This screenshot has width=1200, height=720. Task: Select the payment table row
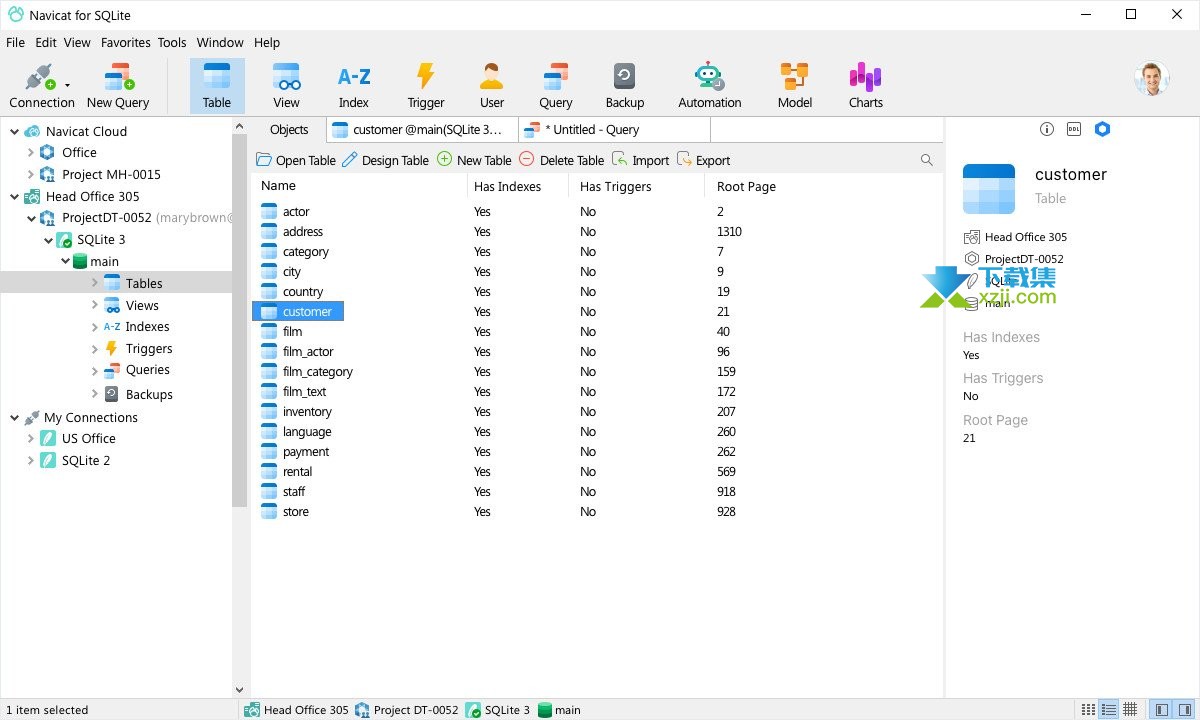597,452
